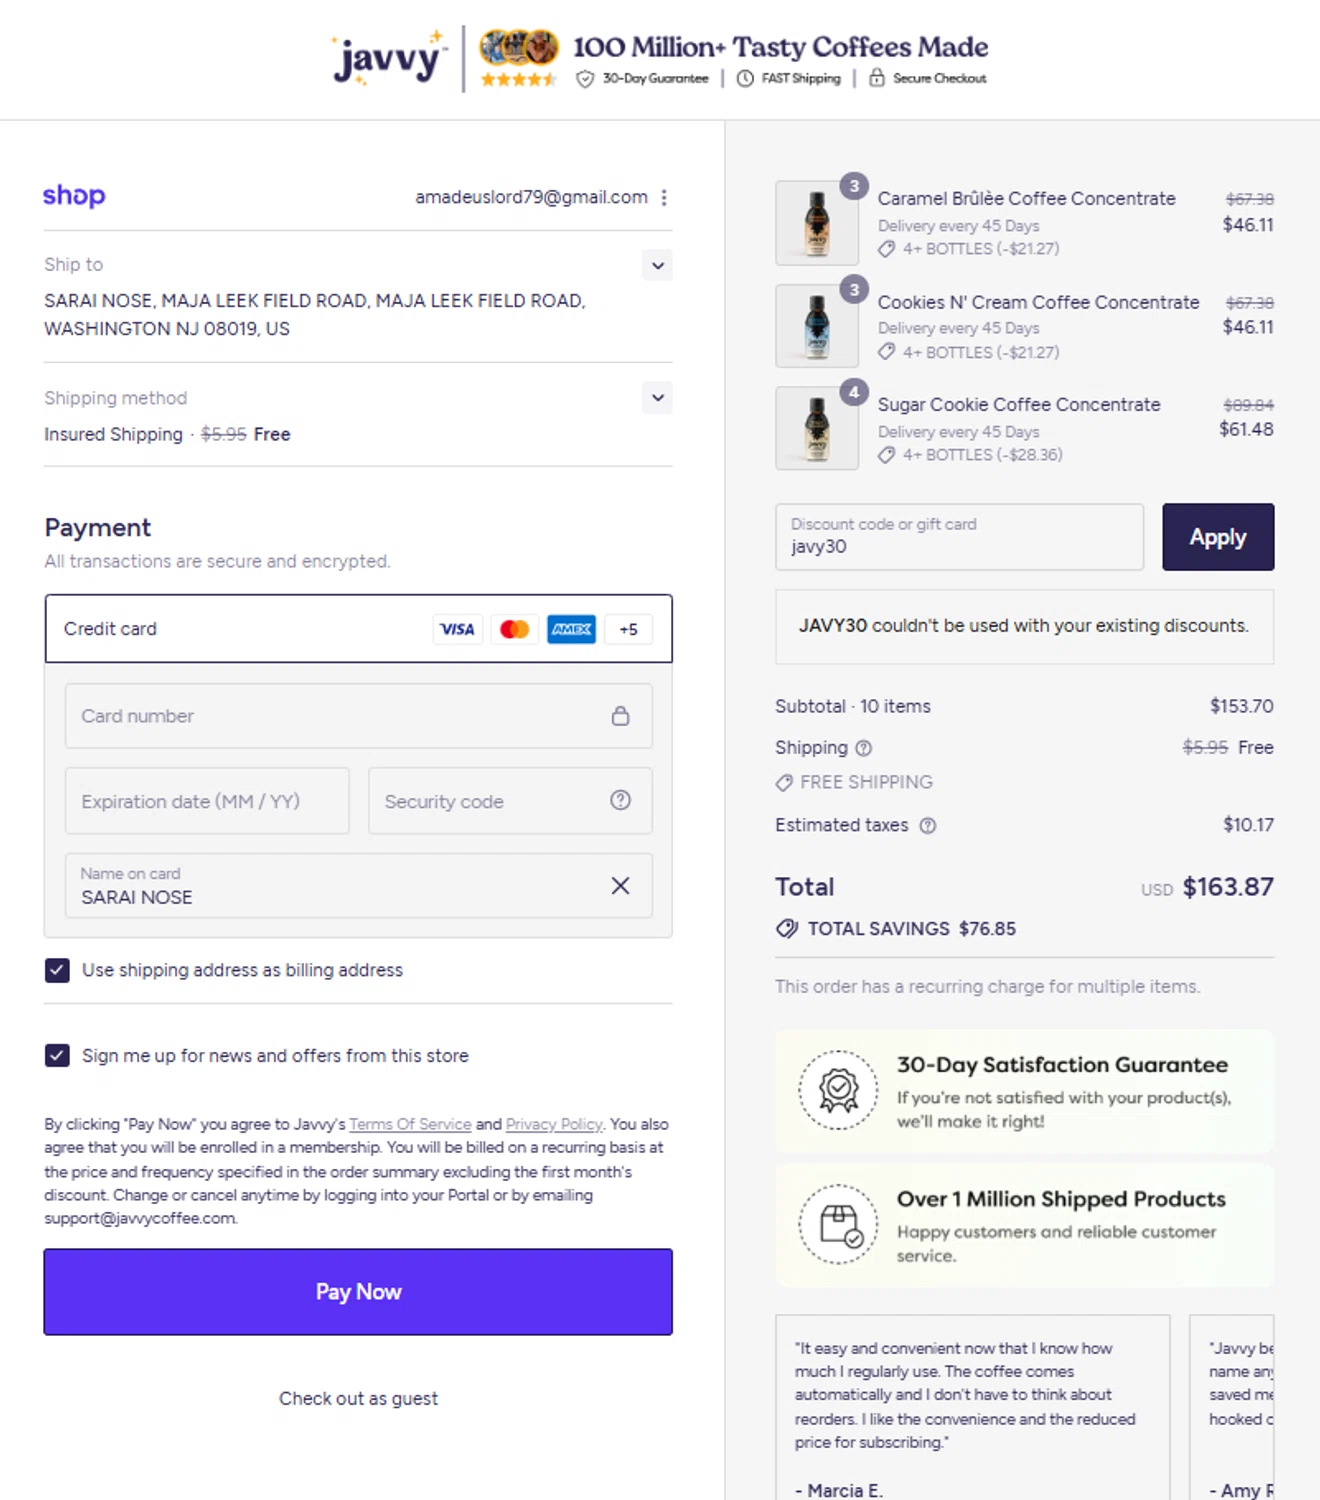This screenshot has width=1320, height=1500.
Task: Click the shipping info question mark icon
Action: click(864, 748)
